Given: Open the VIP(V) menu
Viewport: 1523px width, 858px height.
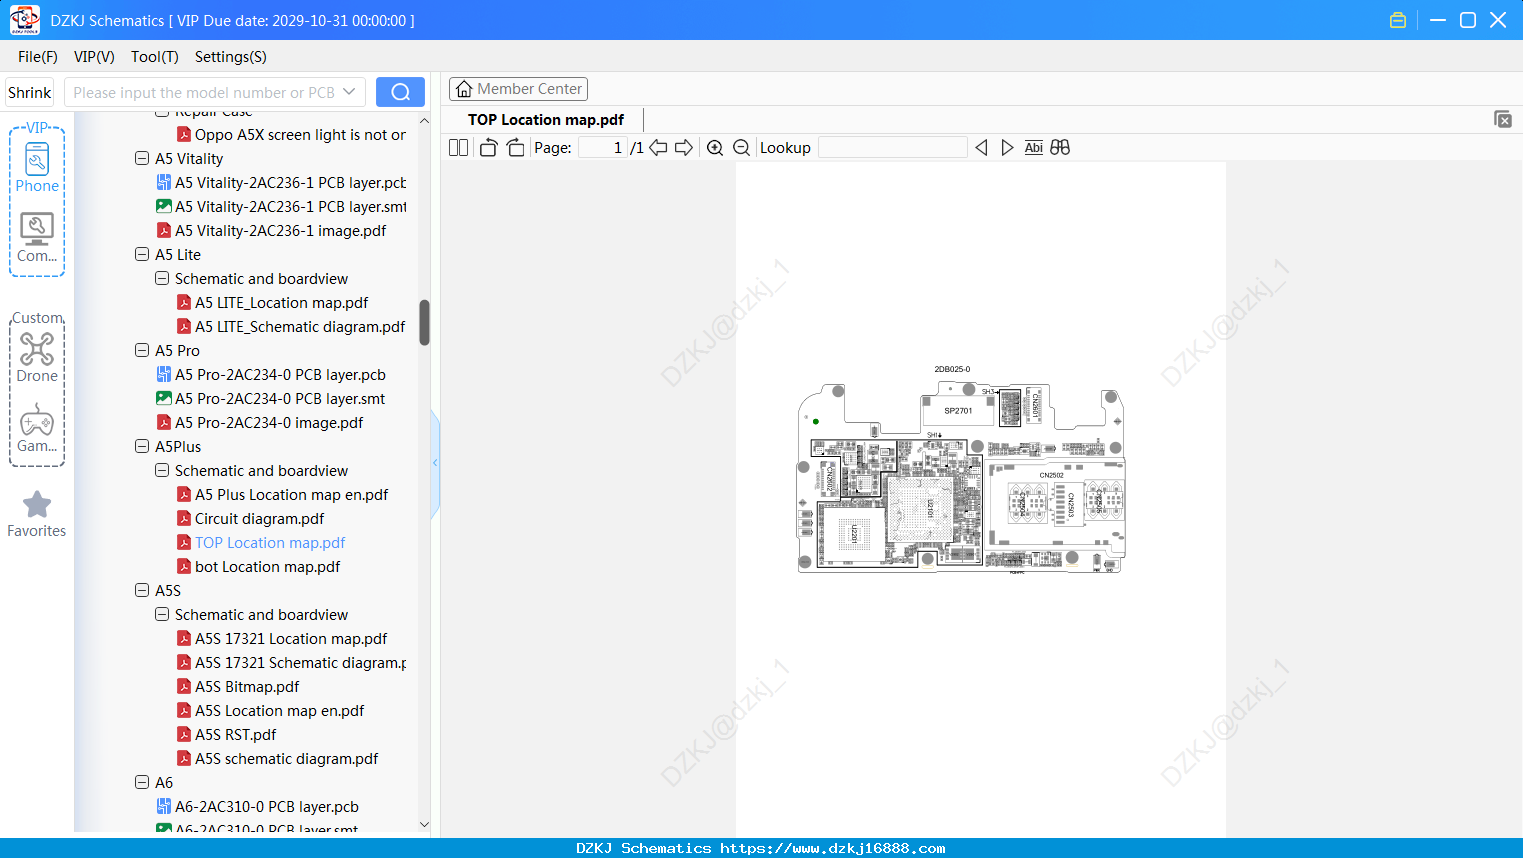Looking at the screenshot, I should click(x=94, y=57).
